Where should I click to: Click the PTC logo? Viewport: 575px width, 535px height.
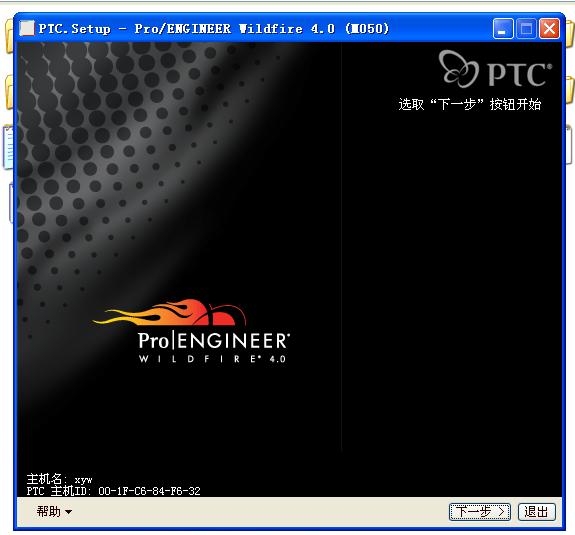[495, 69]
